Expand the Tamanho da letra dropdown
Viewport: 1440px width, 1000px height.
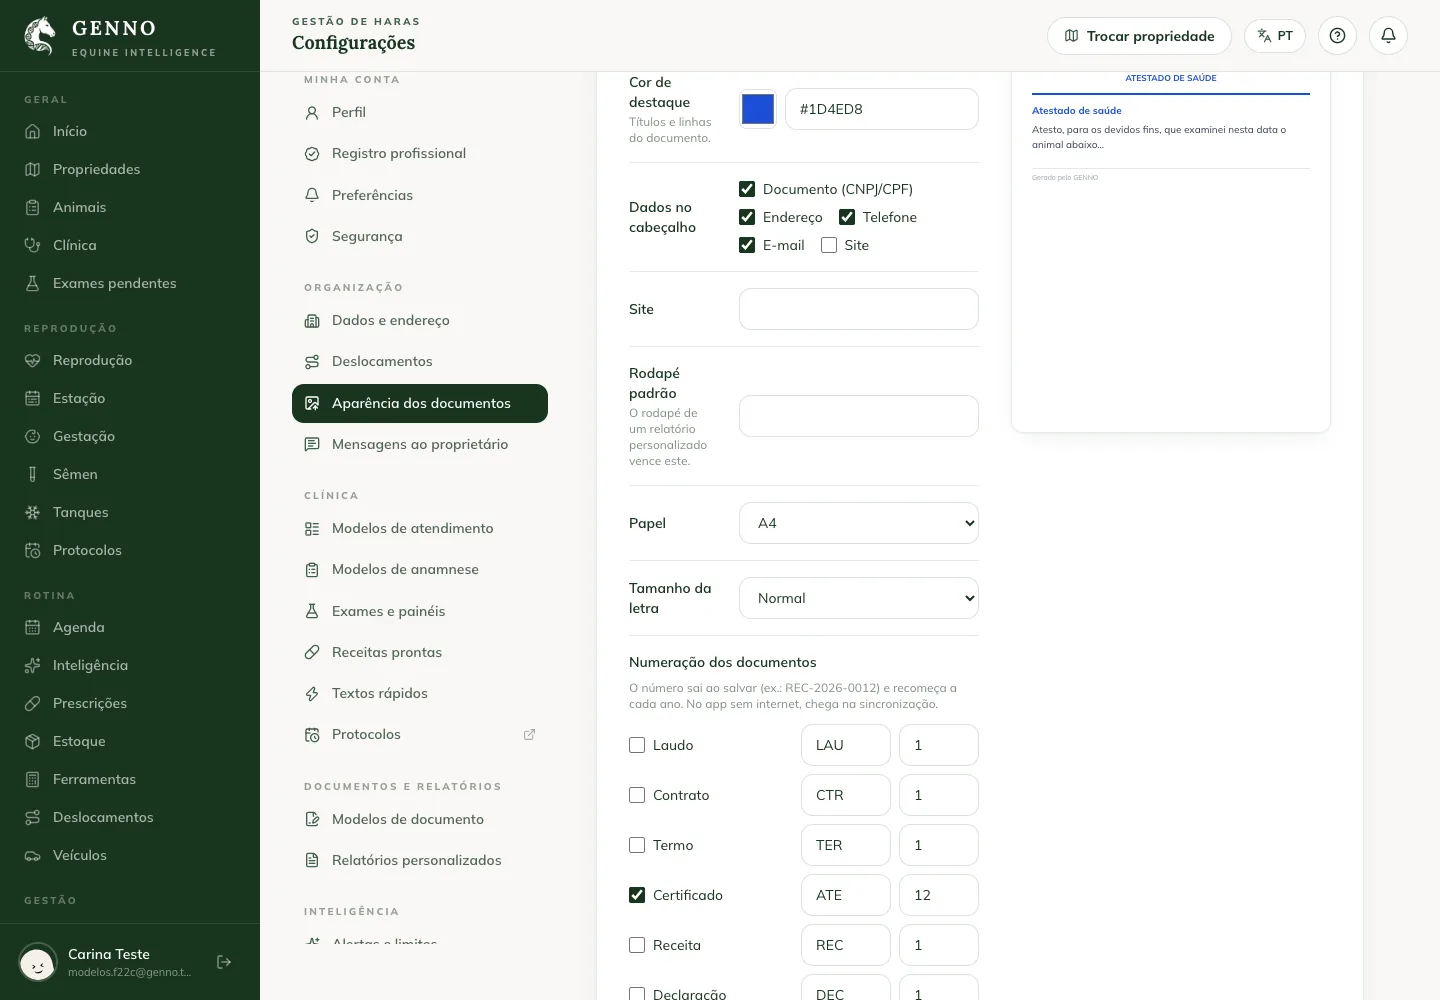pos(859,598)
